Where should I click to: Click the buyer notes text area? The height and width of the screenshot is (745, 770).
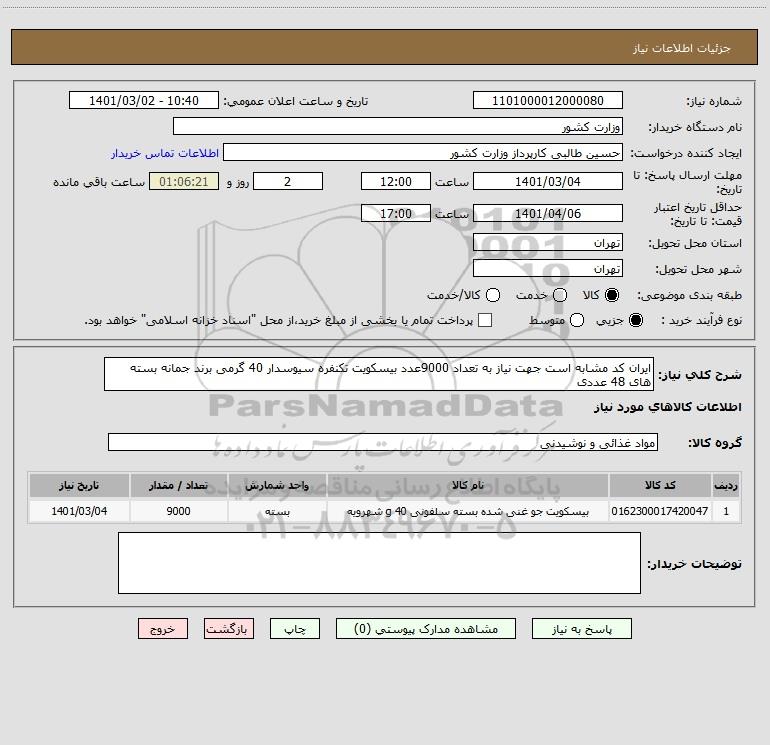(x=379, y=563)
